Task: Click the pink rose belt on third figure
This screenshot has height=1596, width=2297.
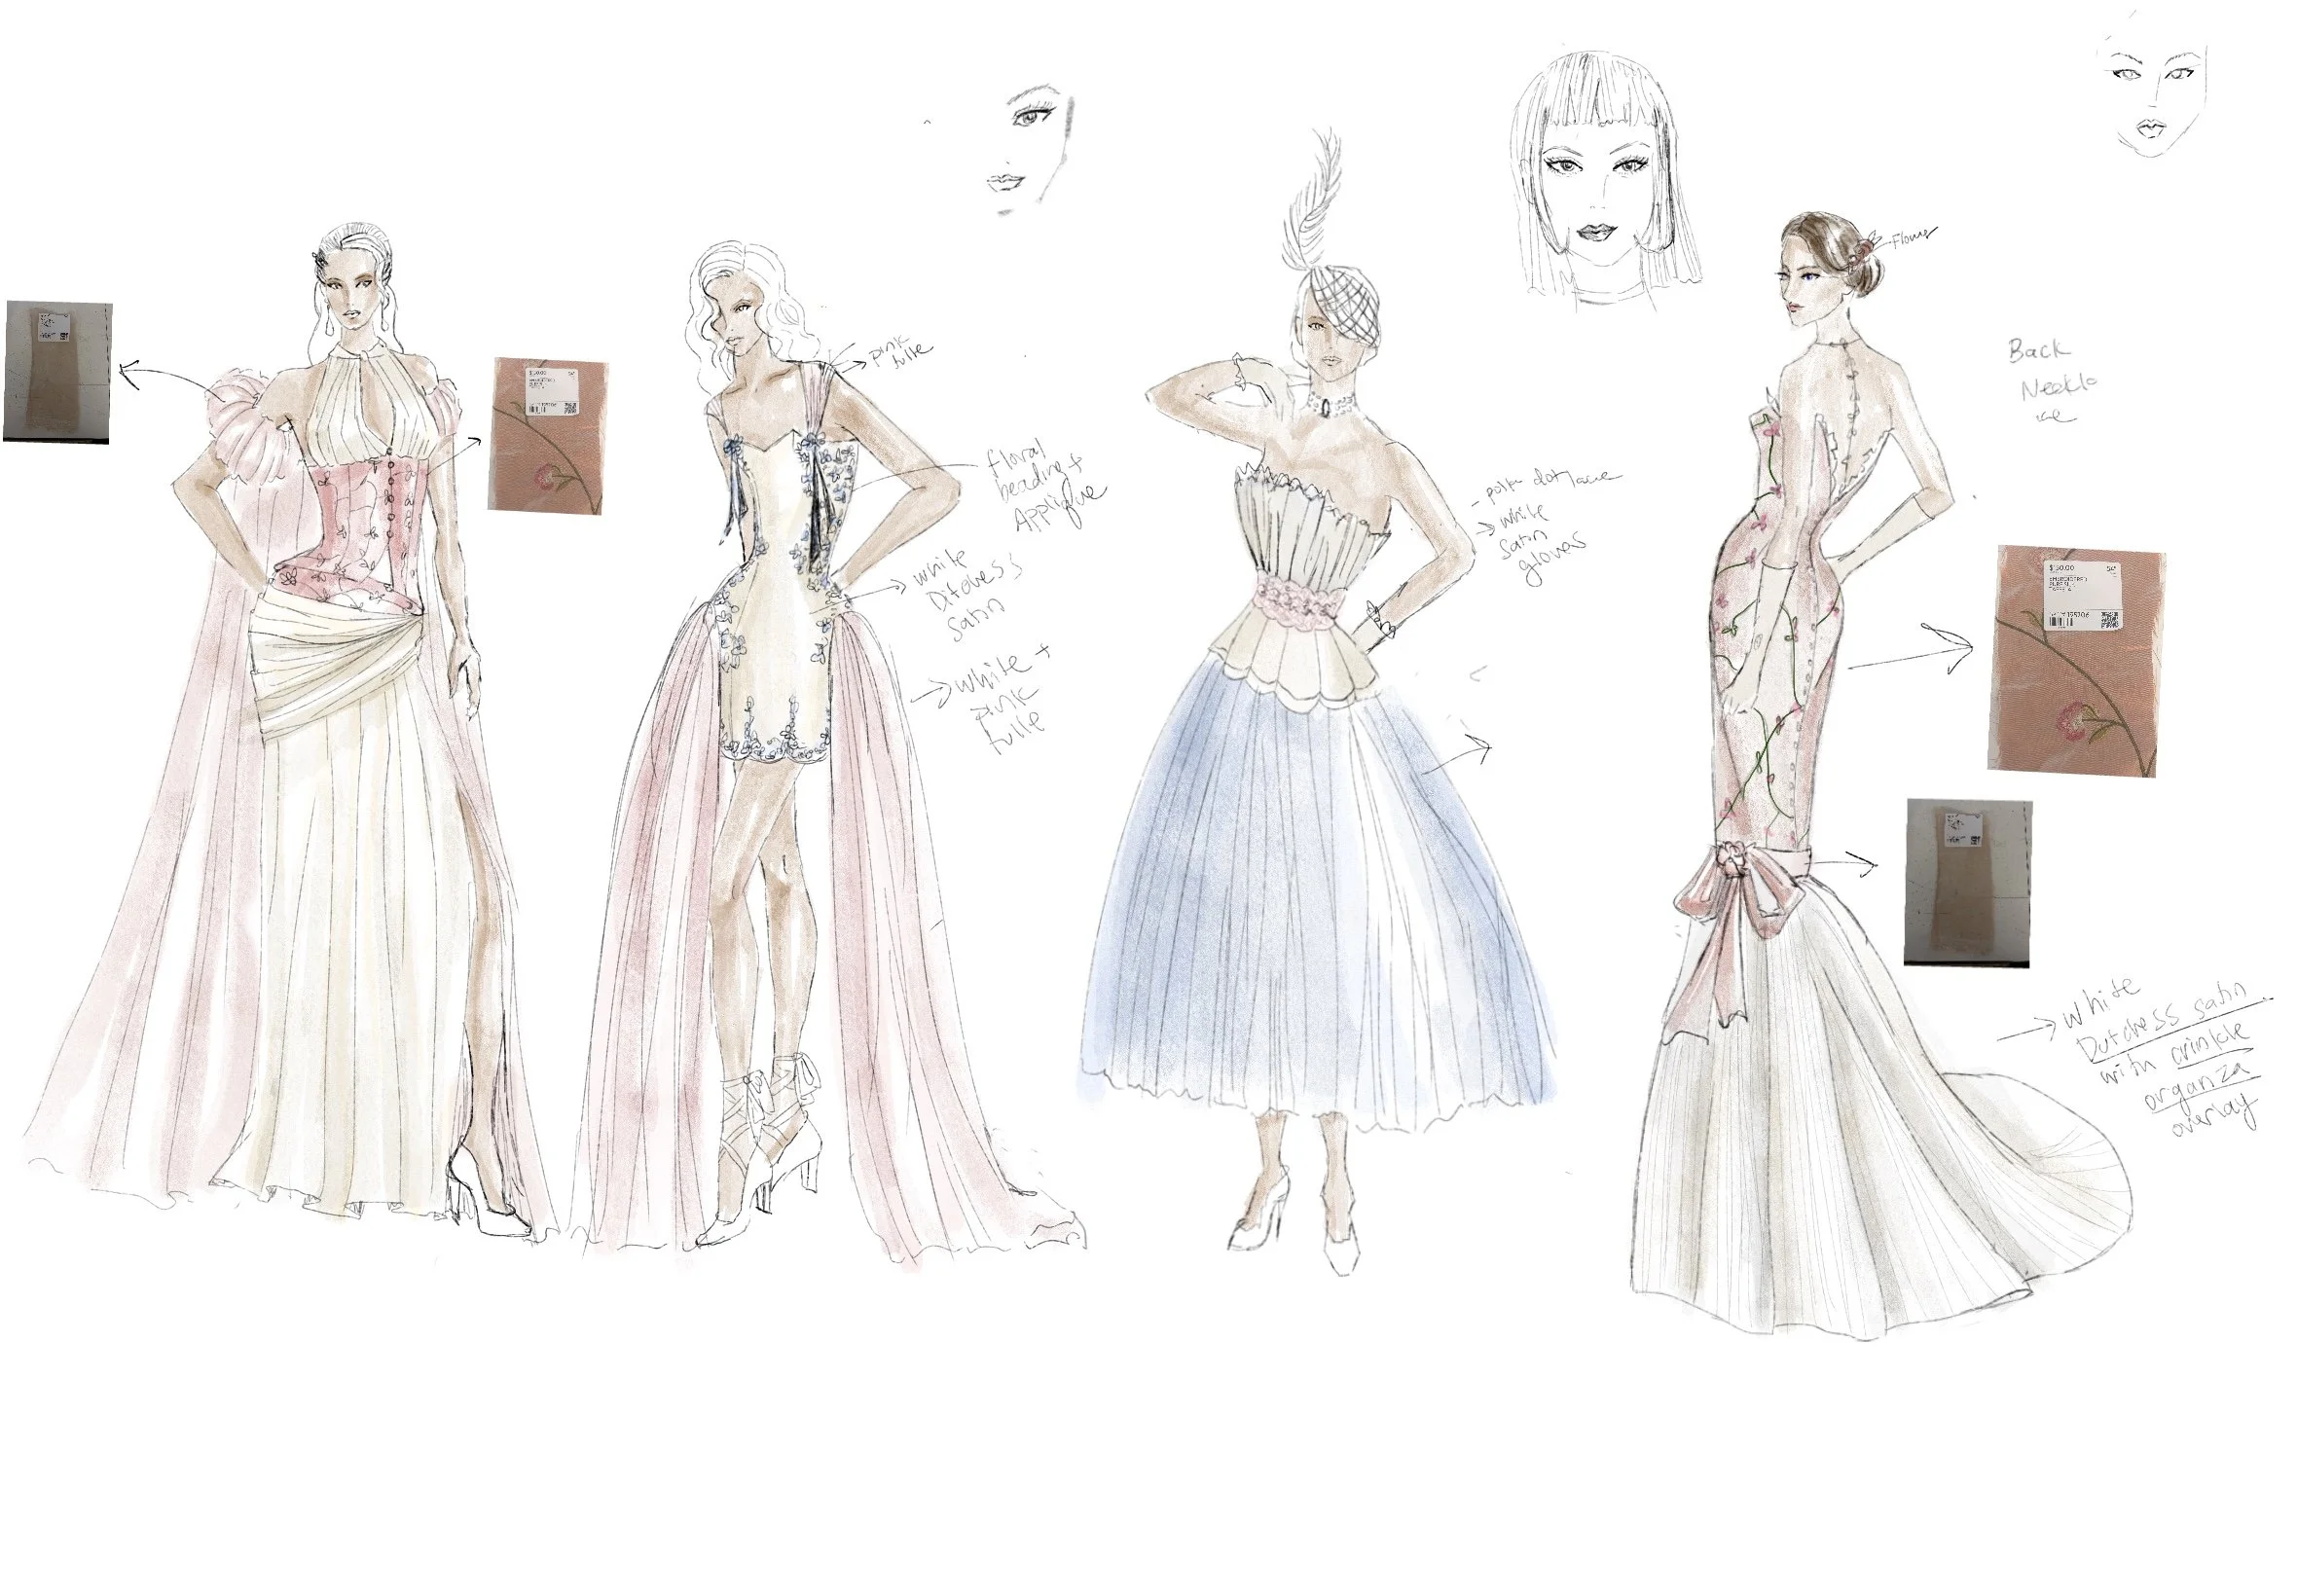Action: pos(1300,604)
